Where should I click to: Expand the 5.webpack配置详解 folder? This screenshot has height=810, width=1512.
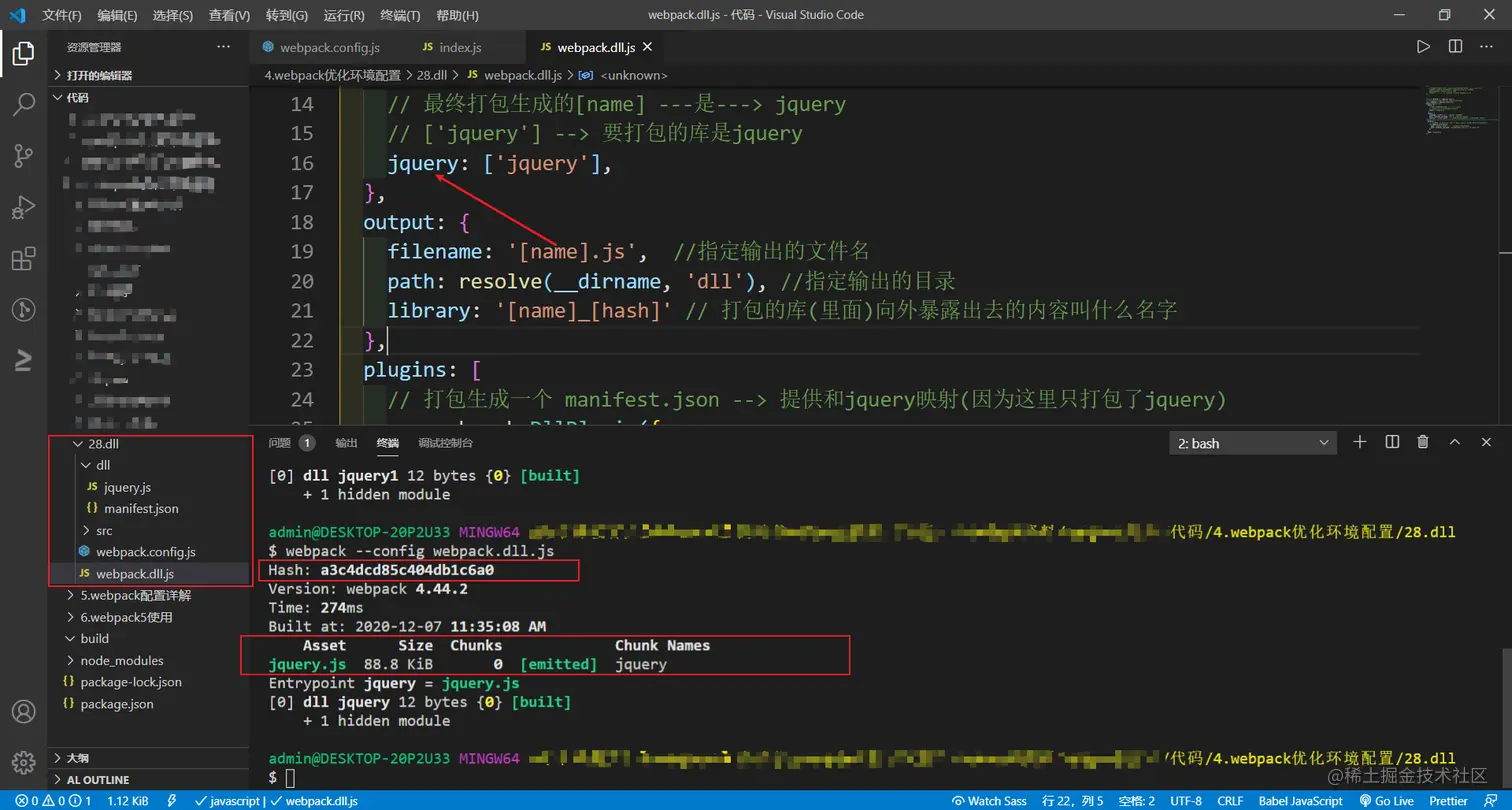tap(147, 595)
